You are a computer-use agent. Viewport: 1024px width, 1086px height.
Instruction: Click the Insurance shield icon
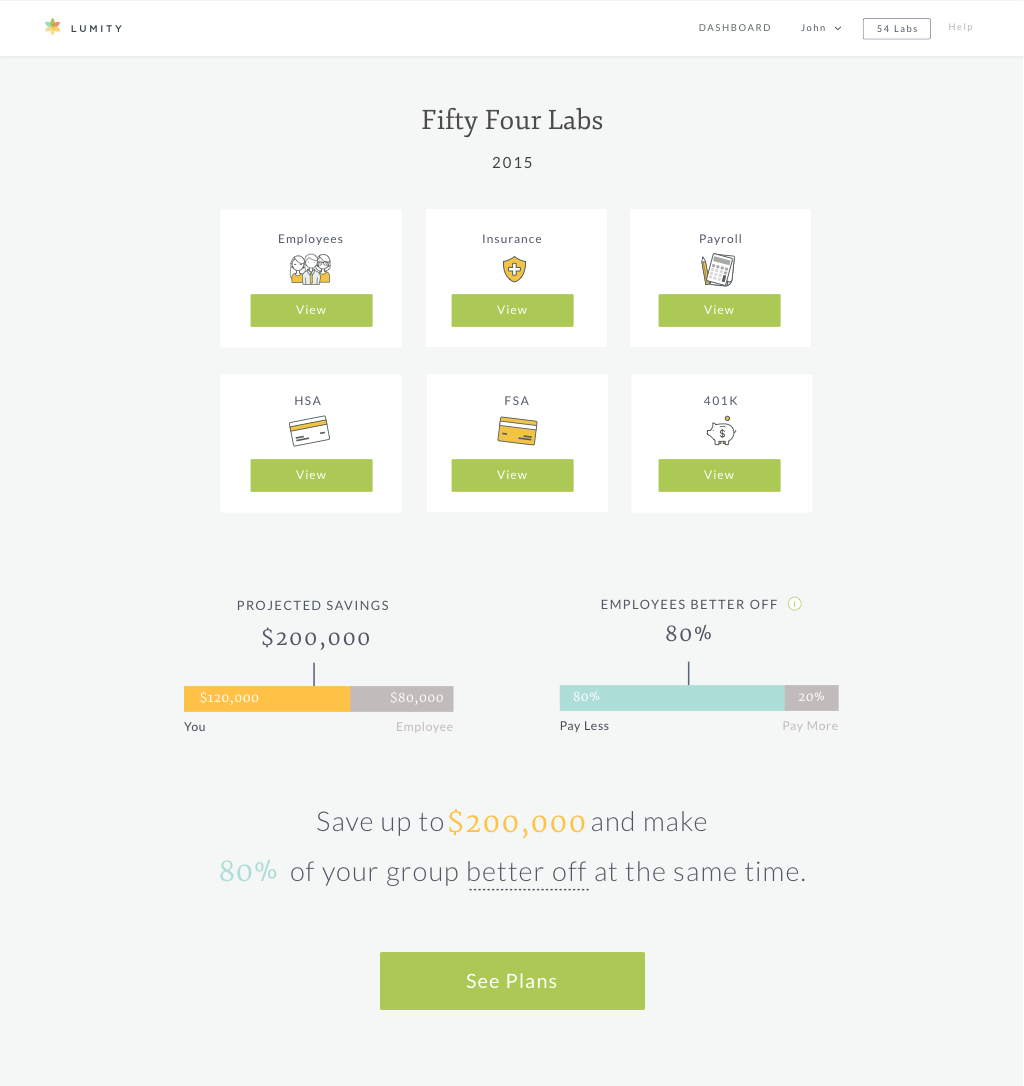point(514,269)
